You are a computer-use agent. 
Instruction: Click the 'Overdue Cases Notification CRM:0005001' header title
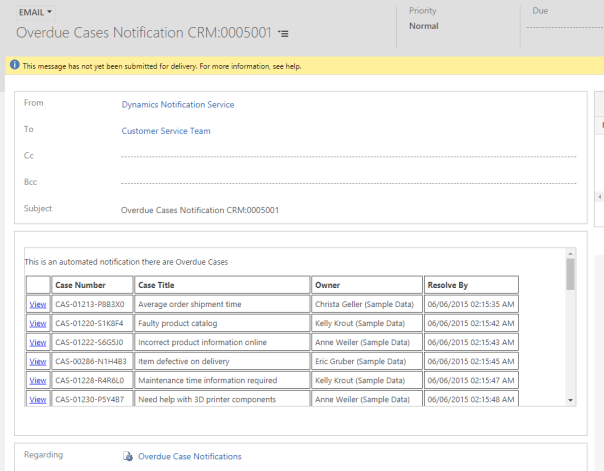[144, 33]
